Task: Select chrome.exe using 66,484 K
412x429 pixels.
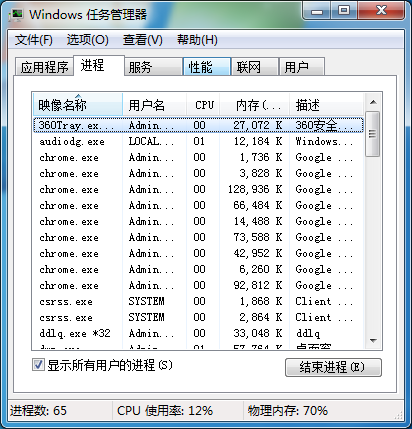Action: click(x=198, y=205)
